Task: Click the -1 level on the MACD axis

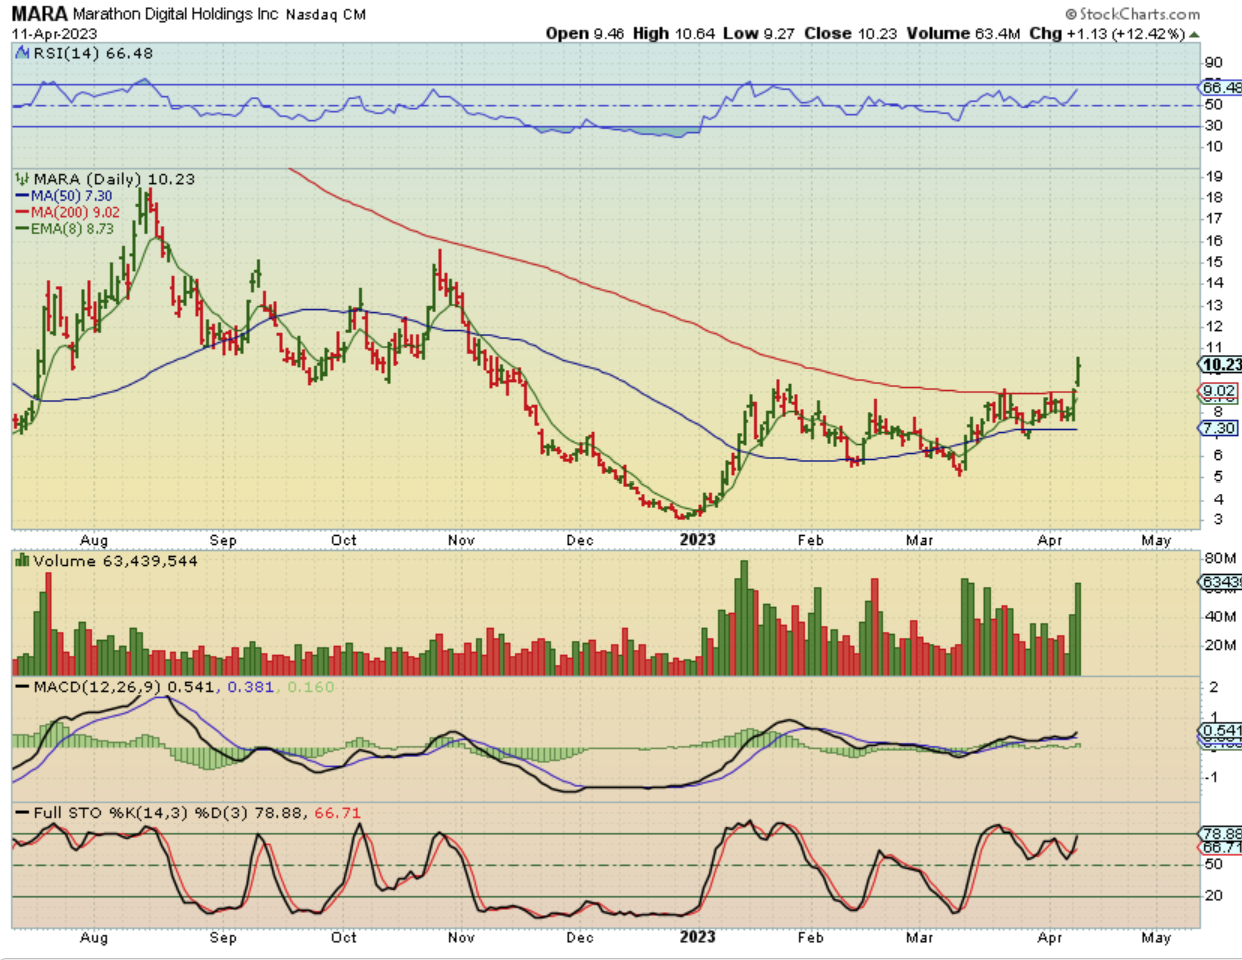Action: 1212,778
